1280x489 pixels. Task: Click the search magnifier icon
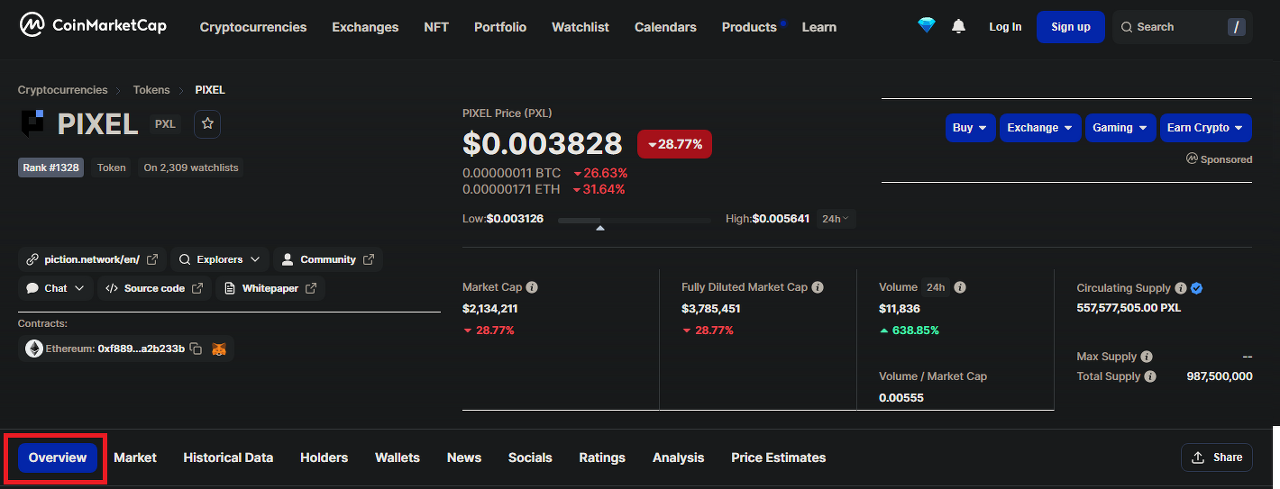point(1127,27)
